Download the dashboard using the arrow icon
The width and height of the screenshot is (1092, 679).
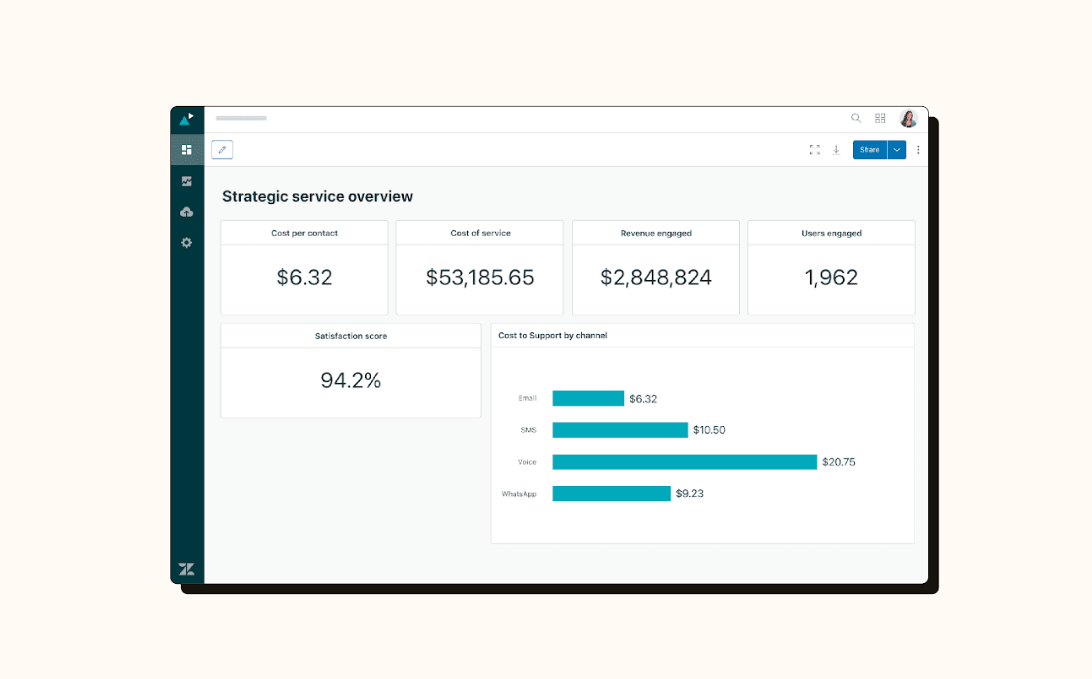click(837, 149)
